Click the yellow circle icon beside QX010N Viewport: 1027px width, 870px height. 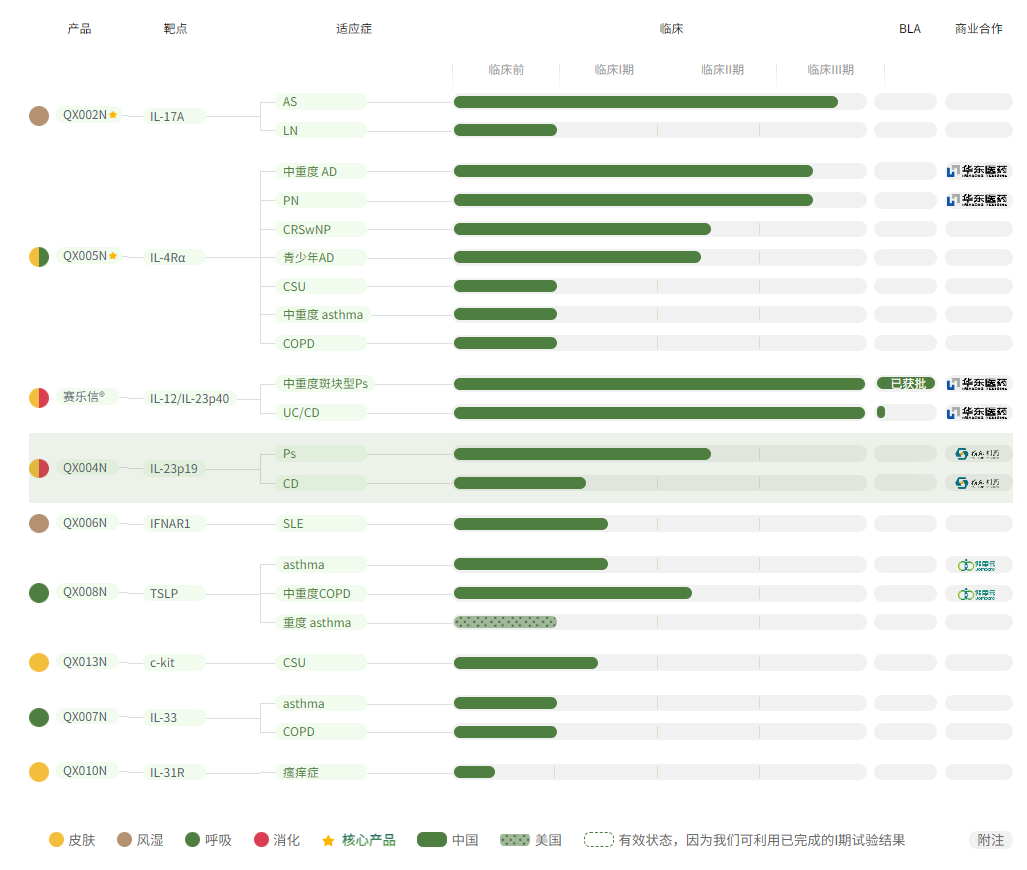39,772
